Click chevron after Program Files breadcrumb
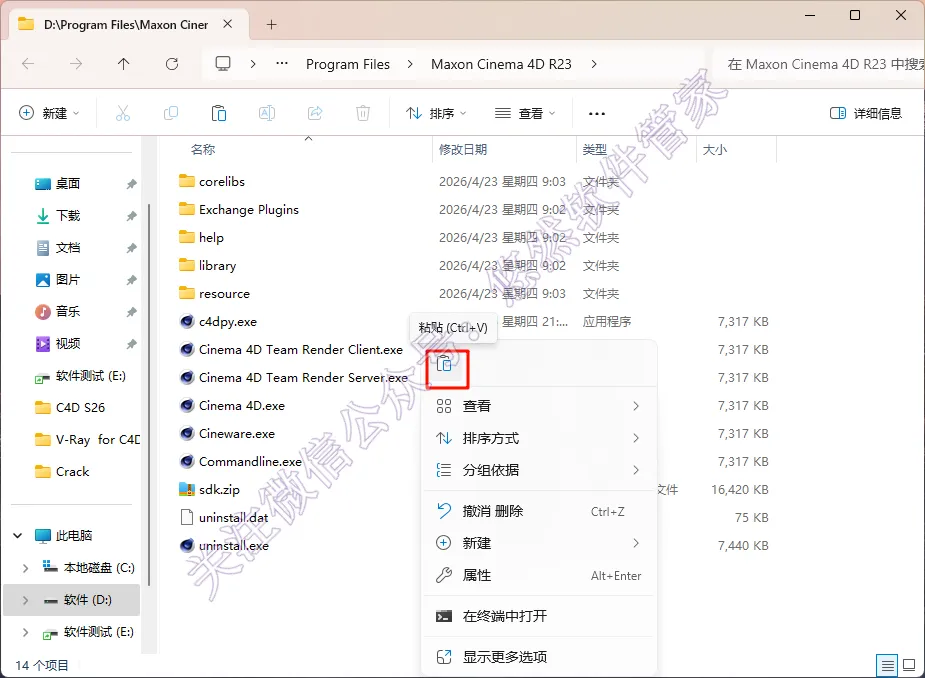 click(x=410, y=64)
